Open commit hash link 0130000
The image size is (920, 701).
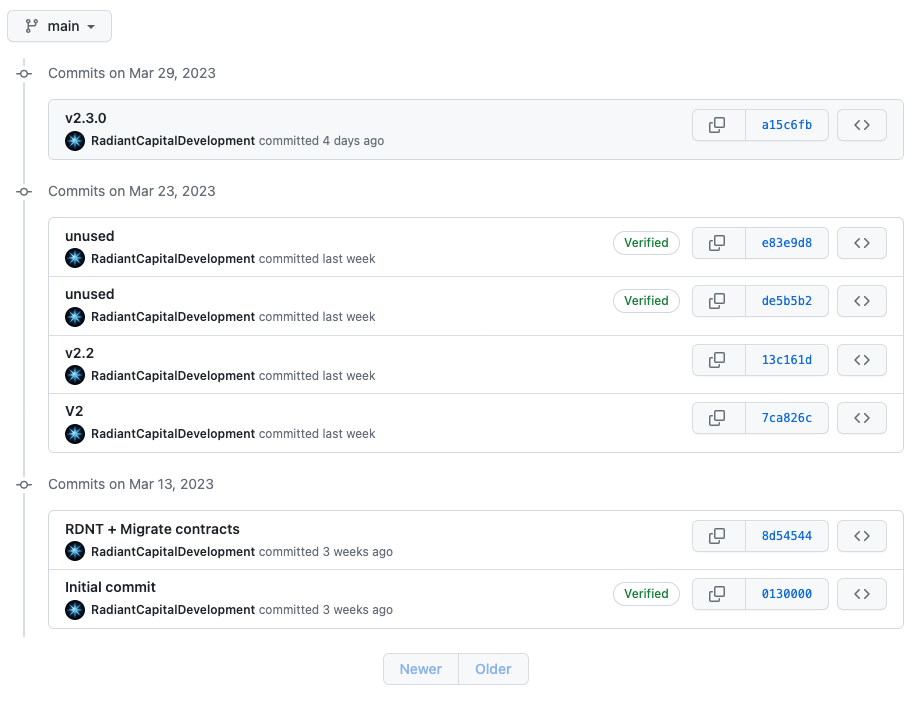pos(787,594)
